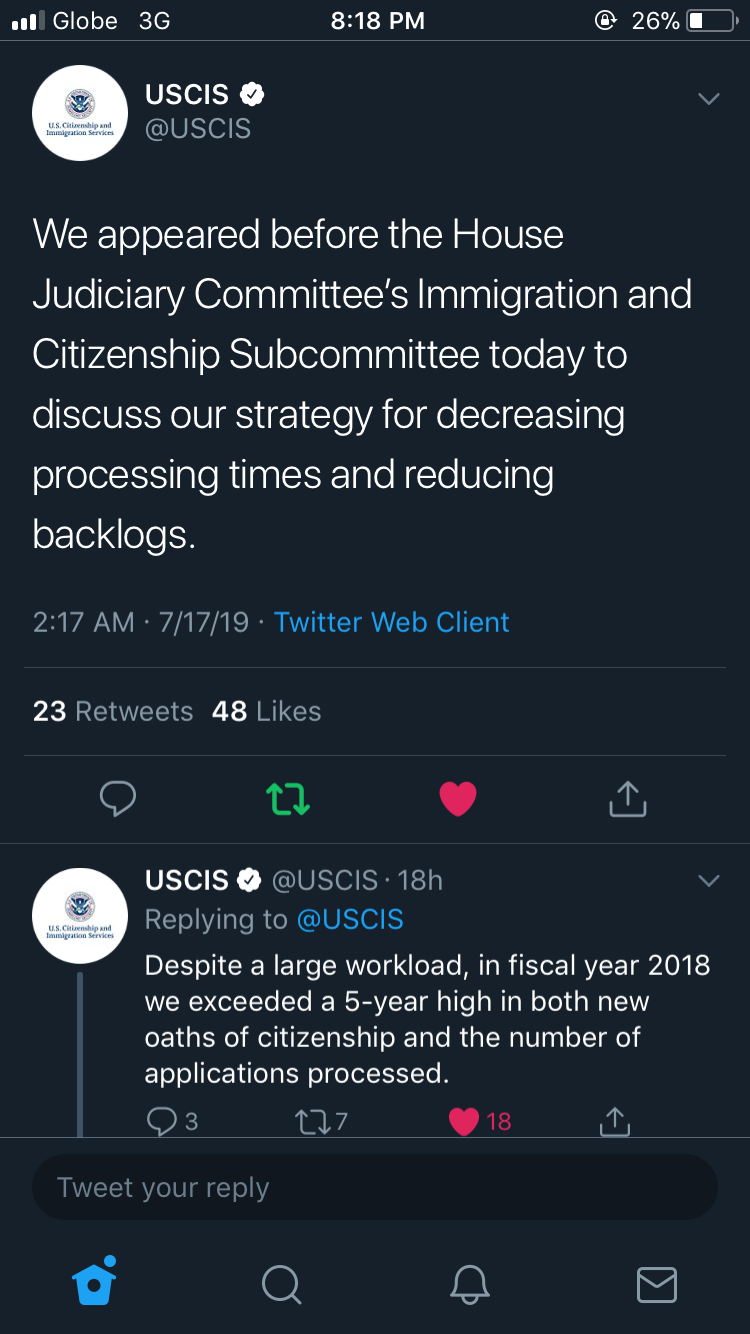Viewport: 750px width, 1334px height.
Task: Open the @USCIS mention in Replying to
Action: (x=350, y=919)
